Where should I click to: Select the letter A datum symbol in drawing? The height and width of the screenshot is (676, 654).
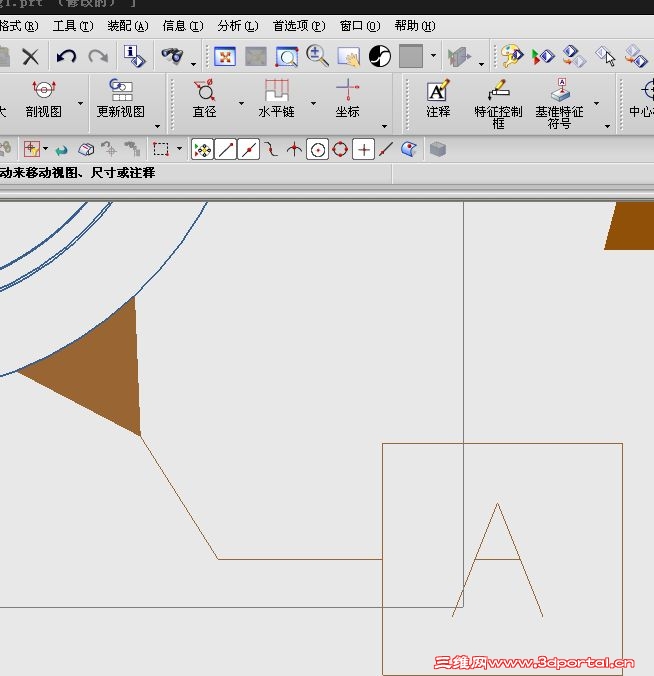pyautogui.click(x=497, y=560)
